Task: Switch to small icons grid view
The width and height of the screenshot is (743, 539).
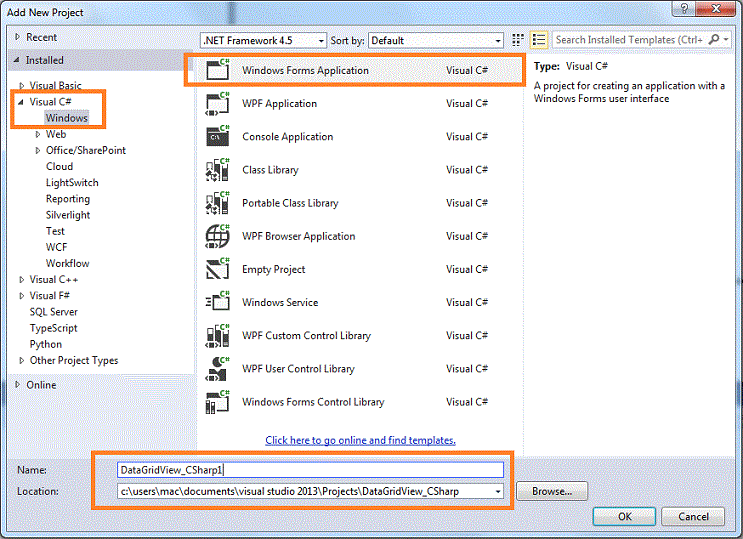Action: pyautogui.click(x=518, y=40)
